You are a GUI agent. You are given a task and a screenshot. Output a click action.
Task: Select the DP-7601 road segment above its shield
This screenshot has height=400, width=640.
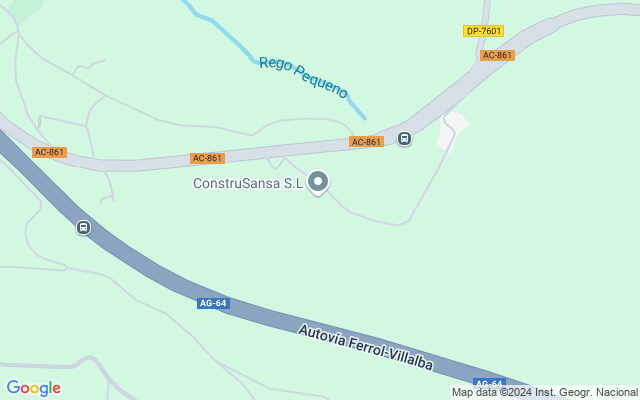click(485, 12)
